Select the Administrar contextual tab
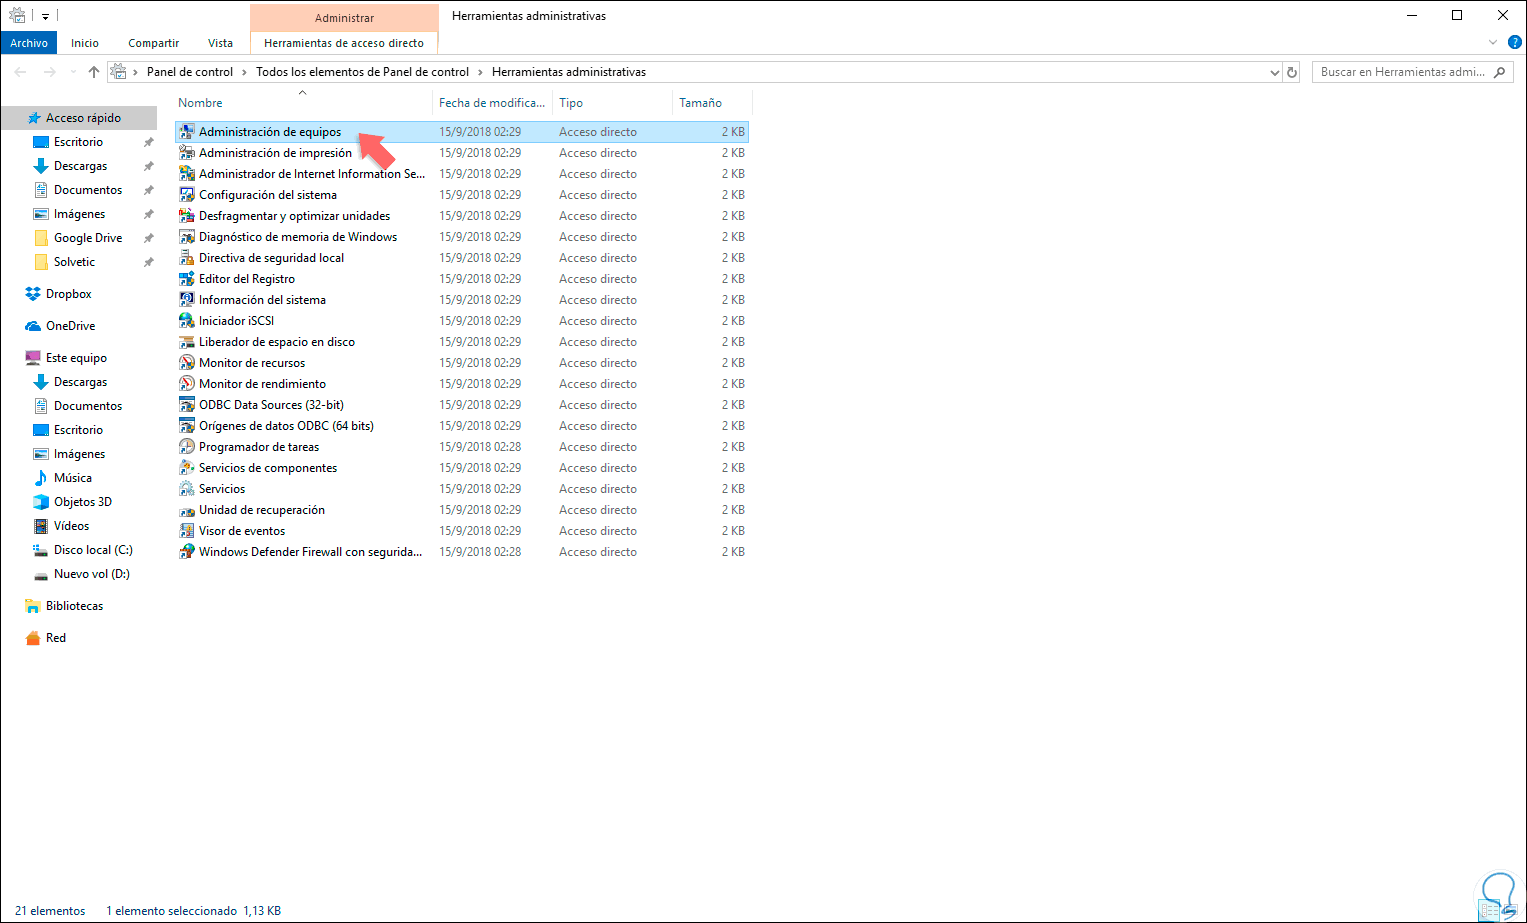This screenshot has height=923, width=1527. 344,18
